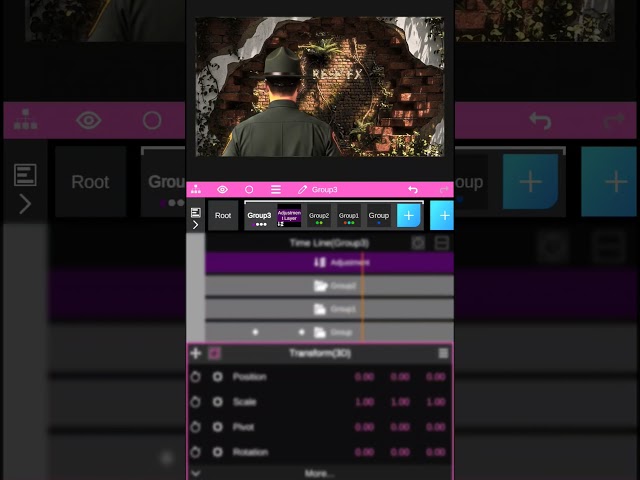Toggle the Rotation stopwatch
Image resolution: width=640 pixels, height=480 pixels.
point(196,452)
